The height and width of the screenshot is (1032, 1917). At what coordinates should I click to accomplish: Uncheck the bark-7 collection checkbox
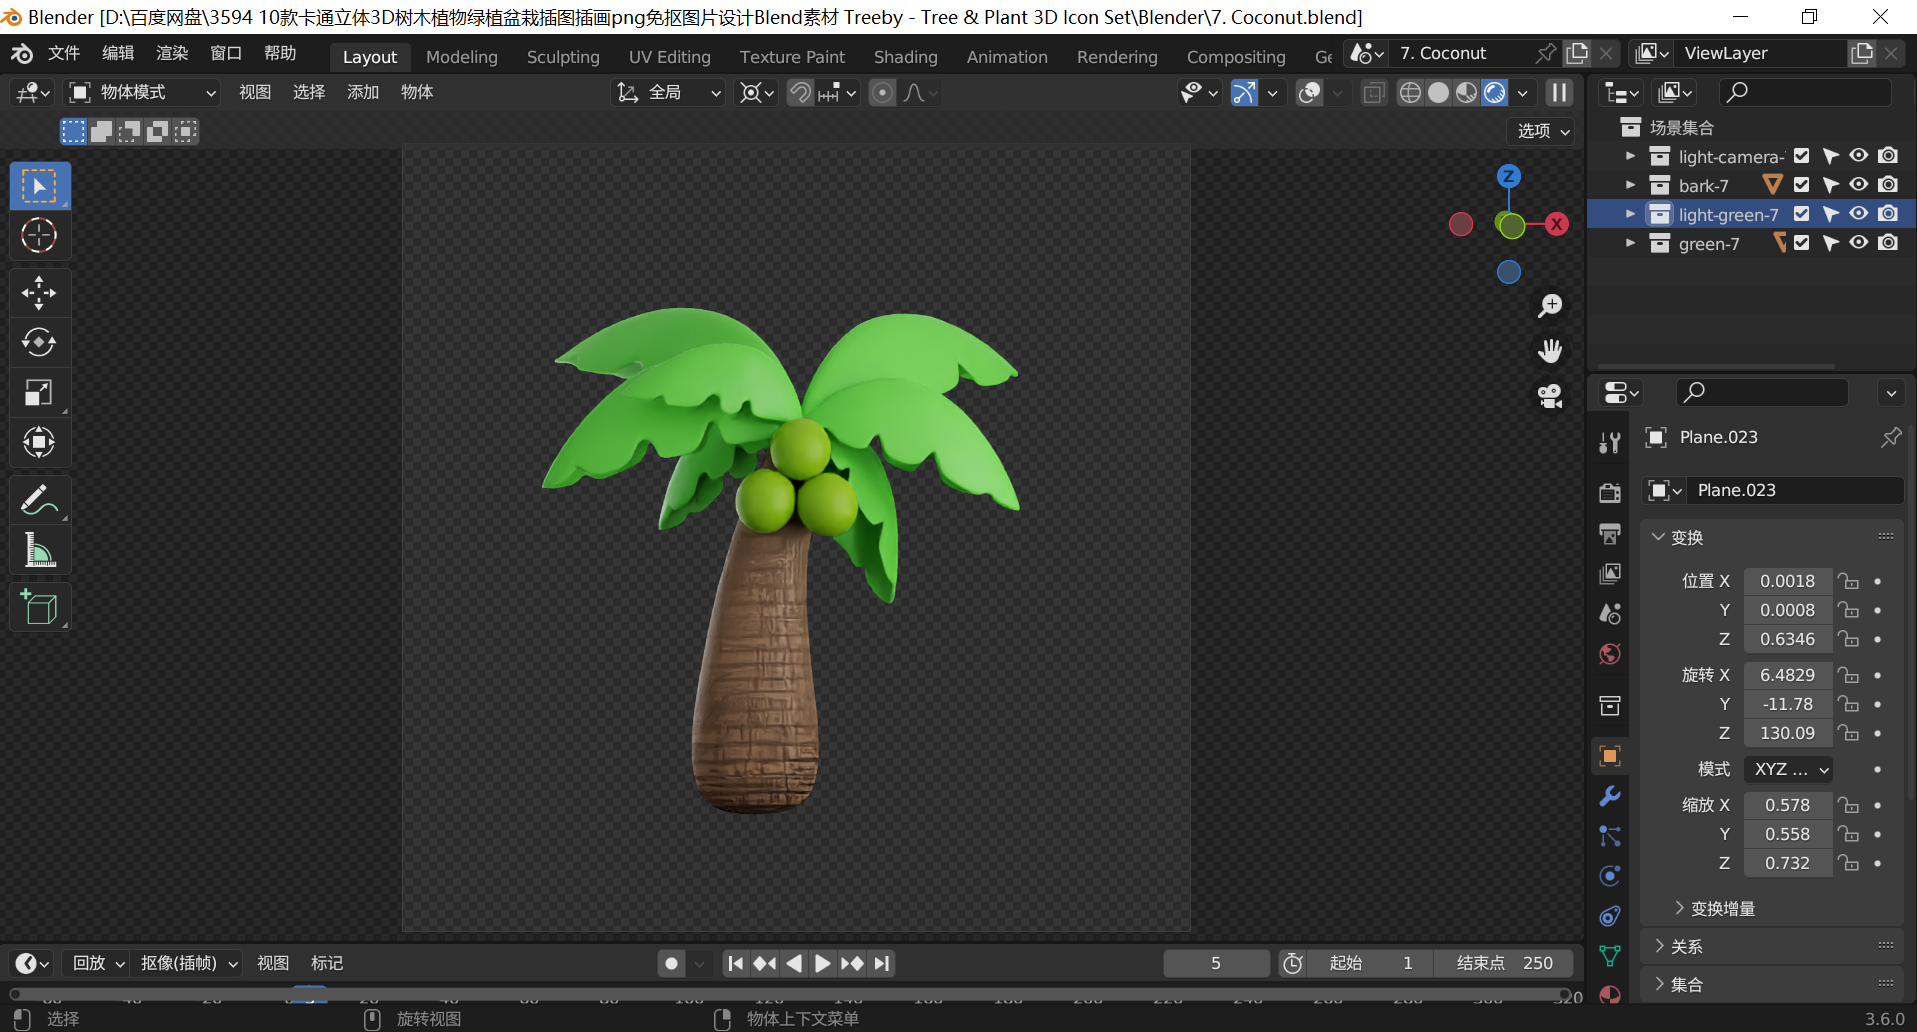(1802, 185)
